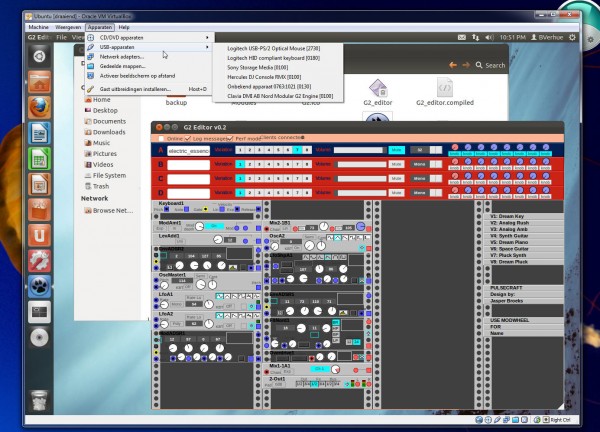Click the 'V1: Dream Key' label

point(507,216)
